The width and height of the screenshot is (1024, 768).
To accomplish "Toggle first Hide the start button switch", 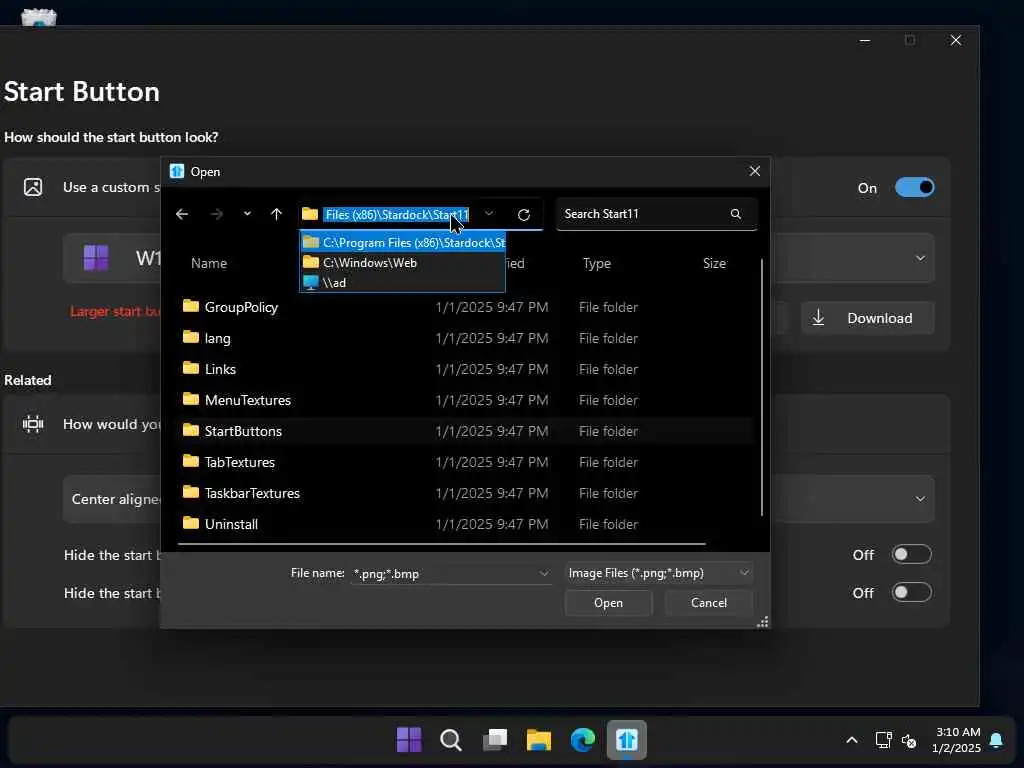I will (911, 554).
